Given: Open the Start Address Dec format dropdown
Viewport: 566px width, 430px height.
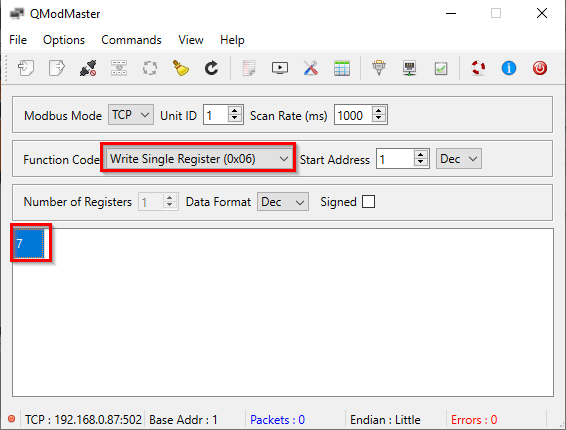Looking at the screenshot, I should [x=458, y=159].
